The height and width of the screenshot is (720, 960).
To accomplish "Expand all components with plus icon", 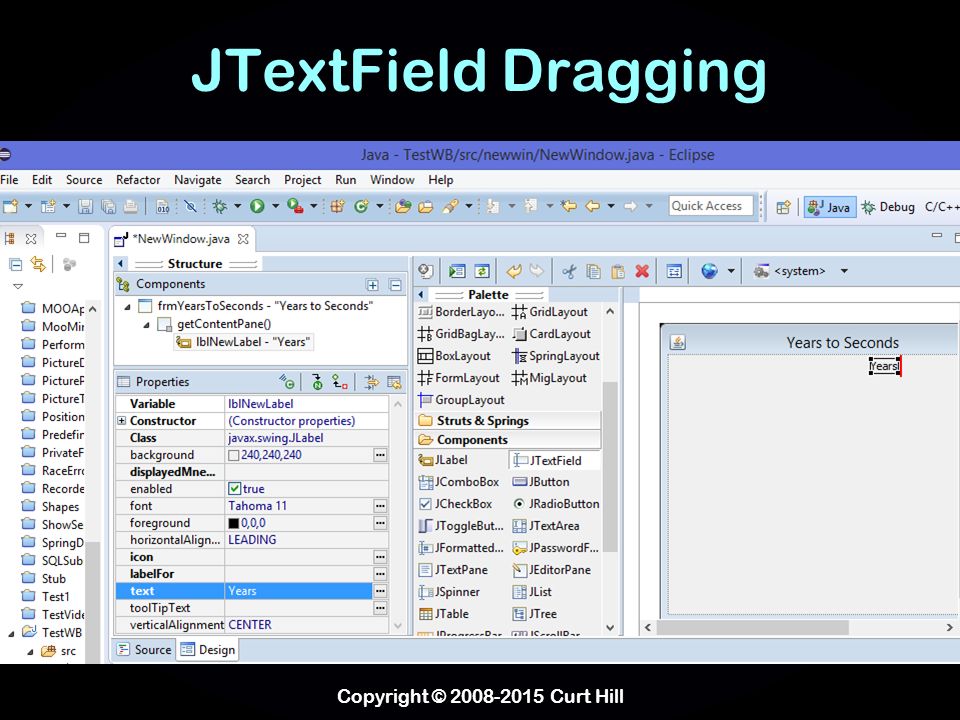I will pyautogui.click(x=372, y=285).
